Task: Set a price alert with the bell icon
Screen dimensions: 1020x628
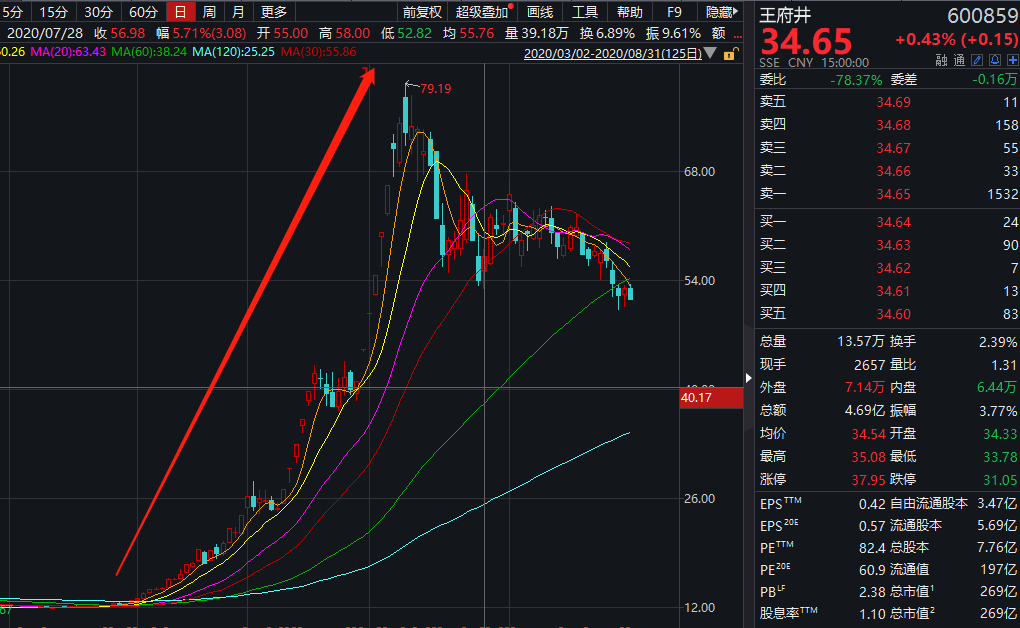Action: coord(994,61)
